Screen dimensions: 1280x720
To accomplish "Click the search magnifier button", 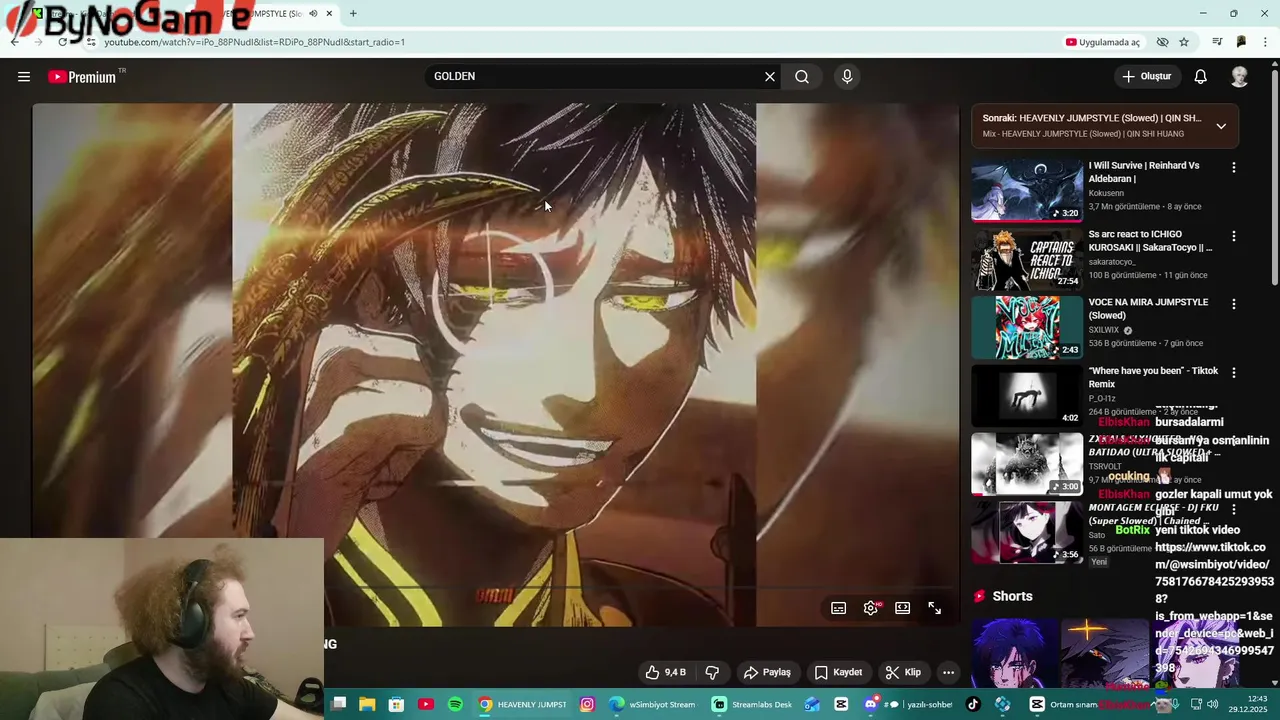I will (x=802, y=77).
